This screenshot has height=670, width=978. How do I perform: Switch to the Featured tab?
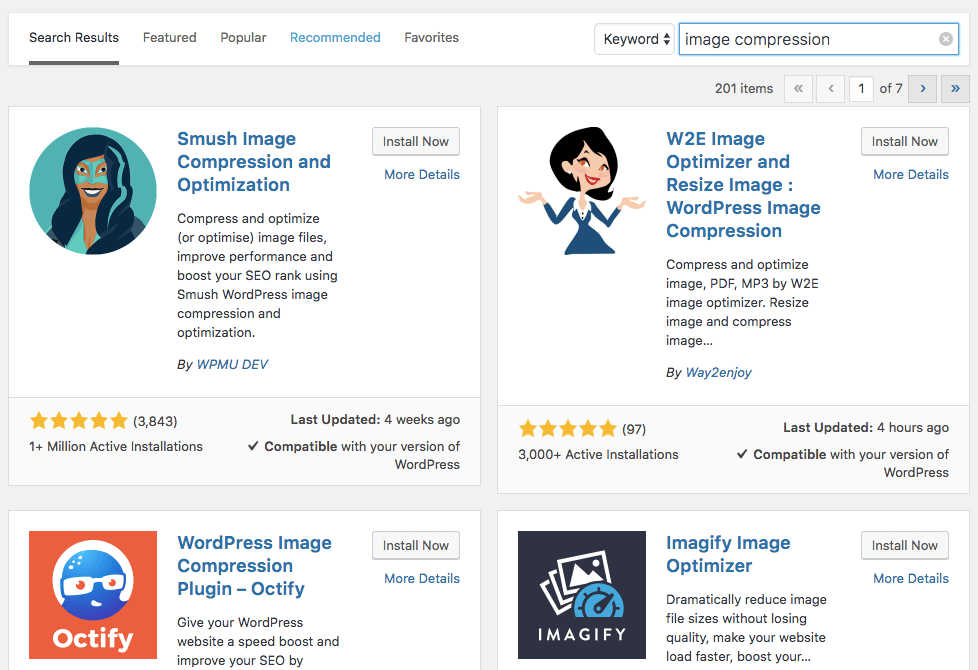coord(169,38)
